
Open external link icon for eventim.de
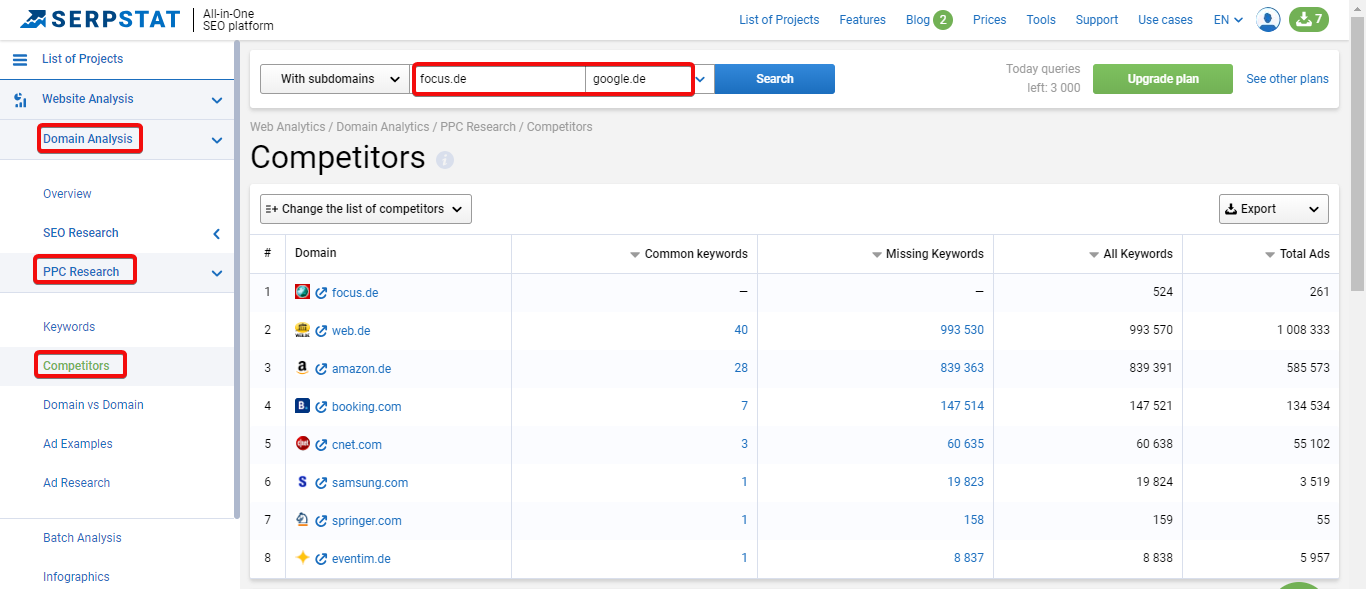pyautogui.click(x=321, y=559)
